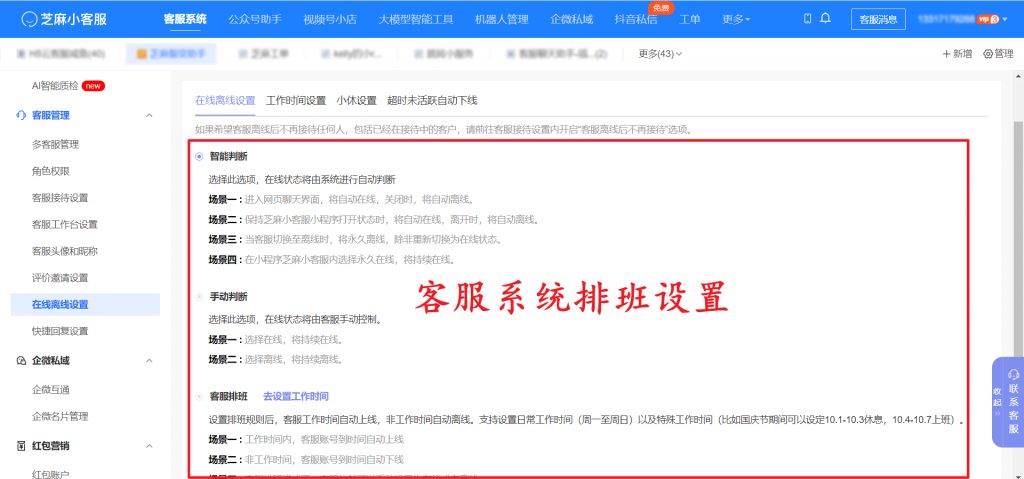Follow the 去设置工作时间 link
The height and width of the screenshot is (479, 1024).
click(x=296, y=397)
